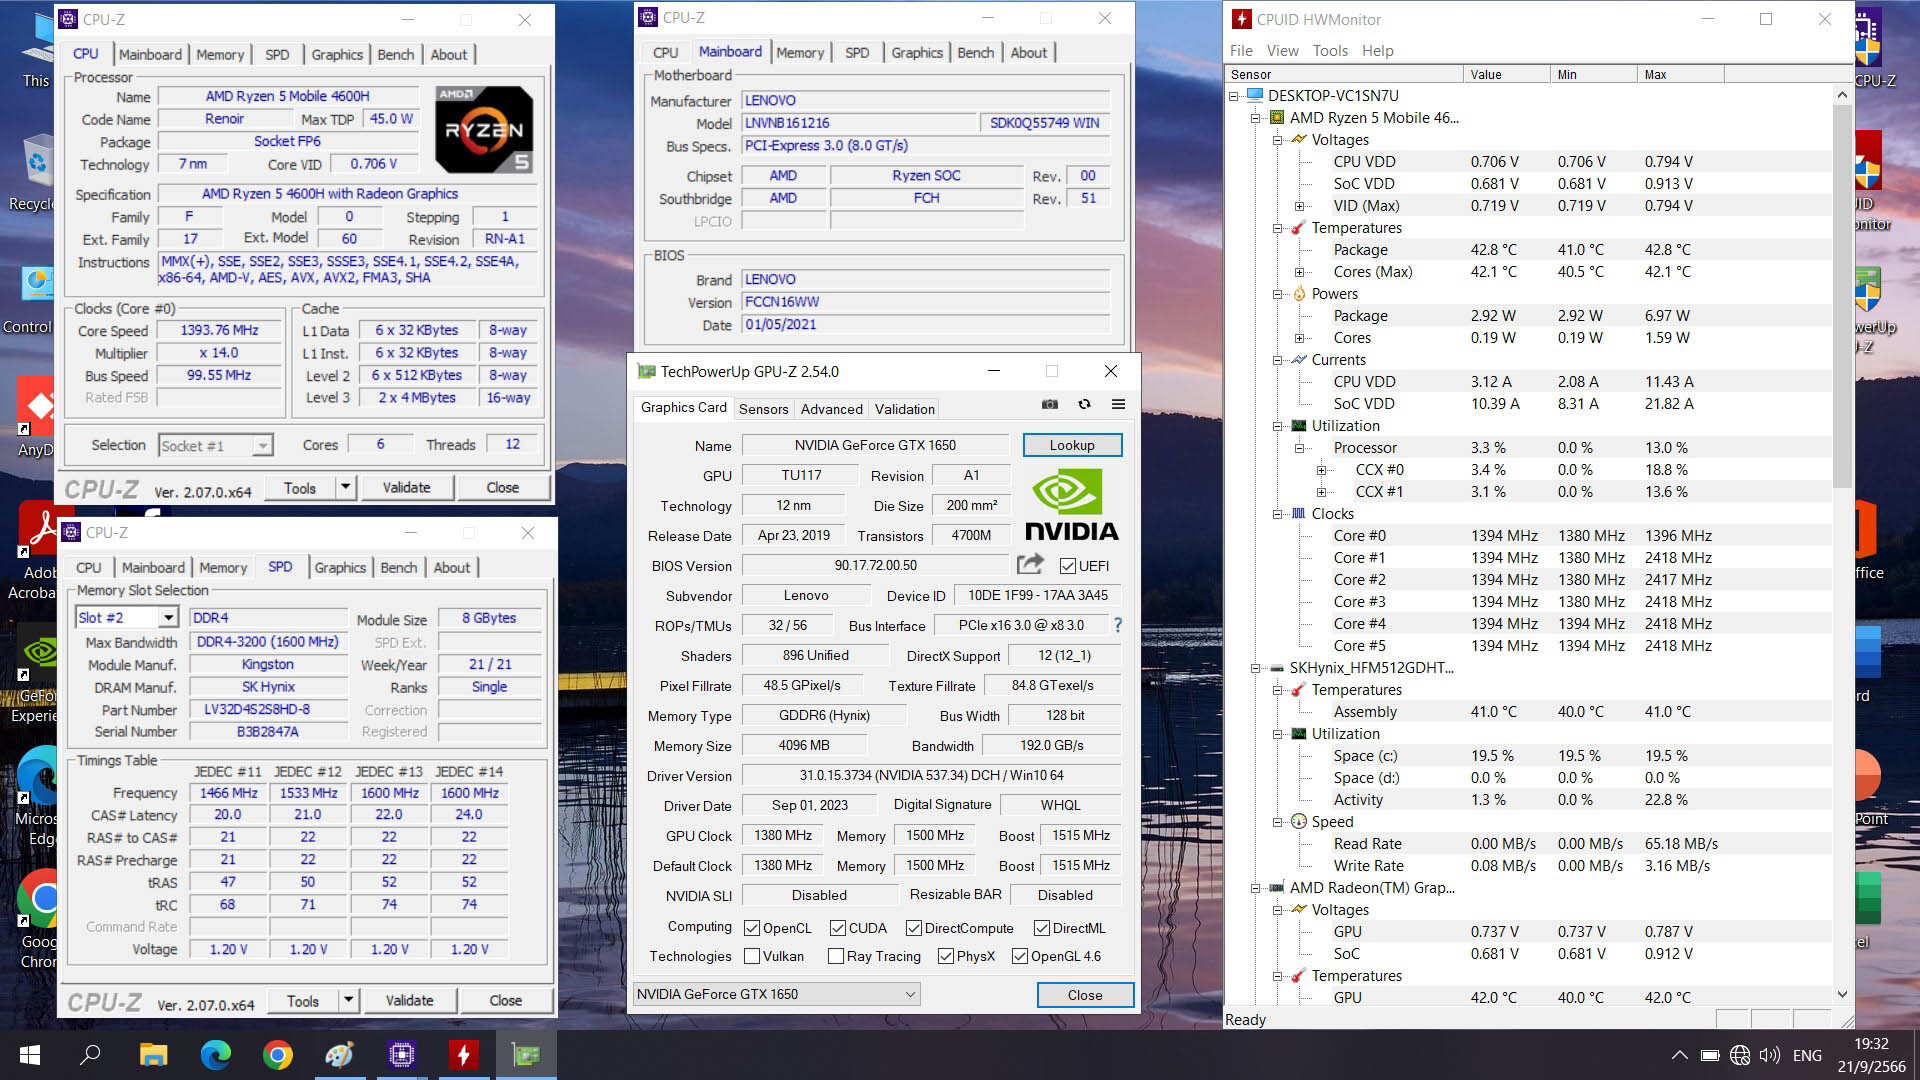Open the GPU-Z hamburger menu
1920x1080 pixels.
pos(1118,405)
